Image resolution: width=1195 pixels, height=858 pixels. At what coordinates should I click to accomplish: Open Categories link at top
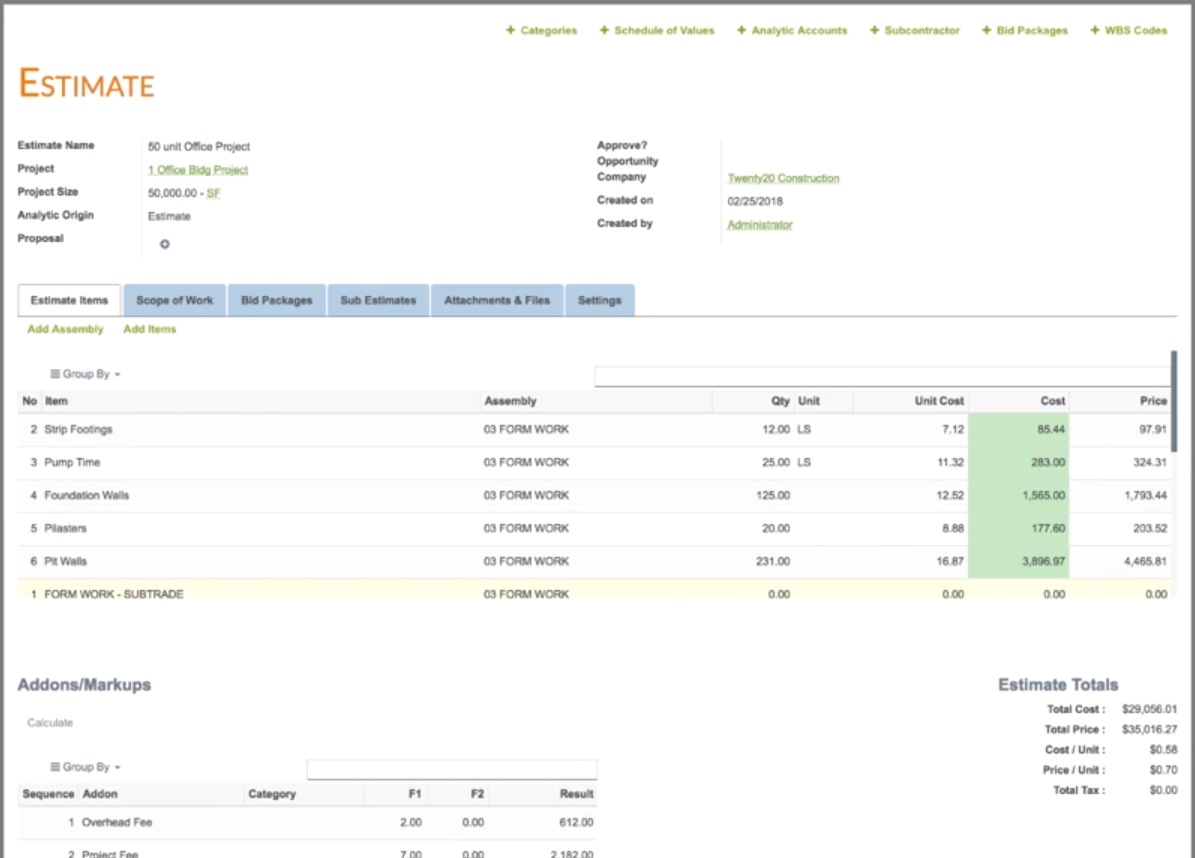(x=549, y=30)
